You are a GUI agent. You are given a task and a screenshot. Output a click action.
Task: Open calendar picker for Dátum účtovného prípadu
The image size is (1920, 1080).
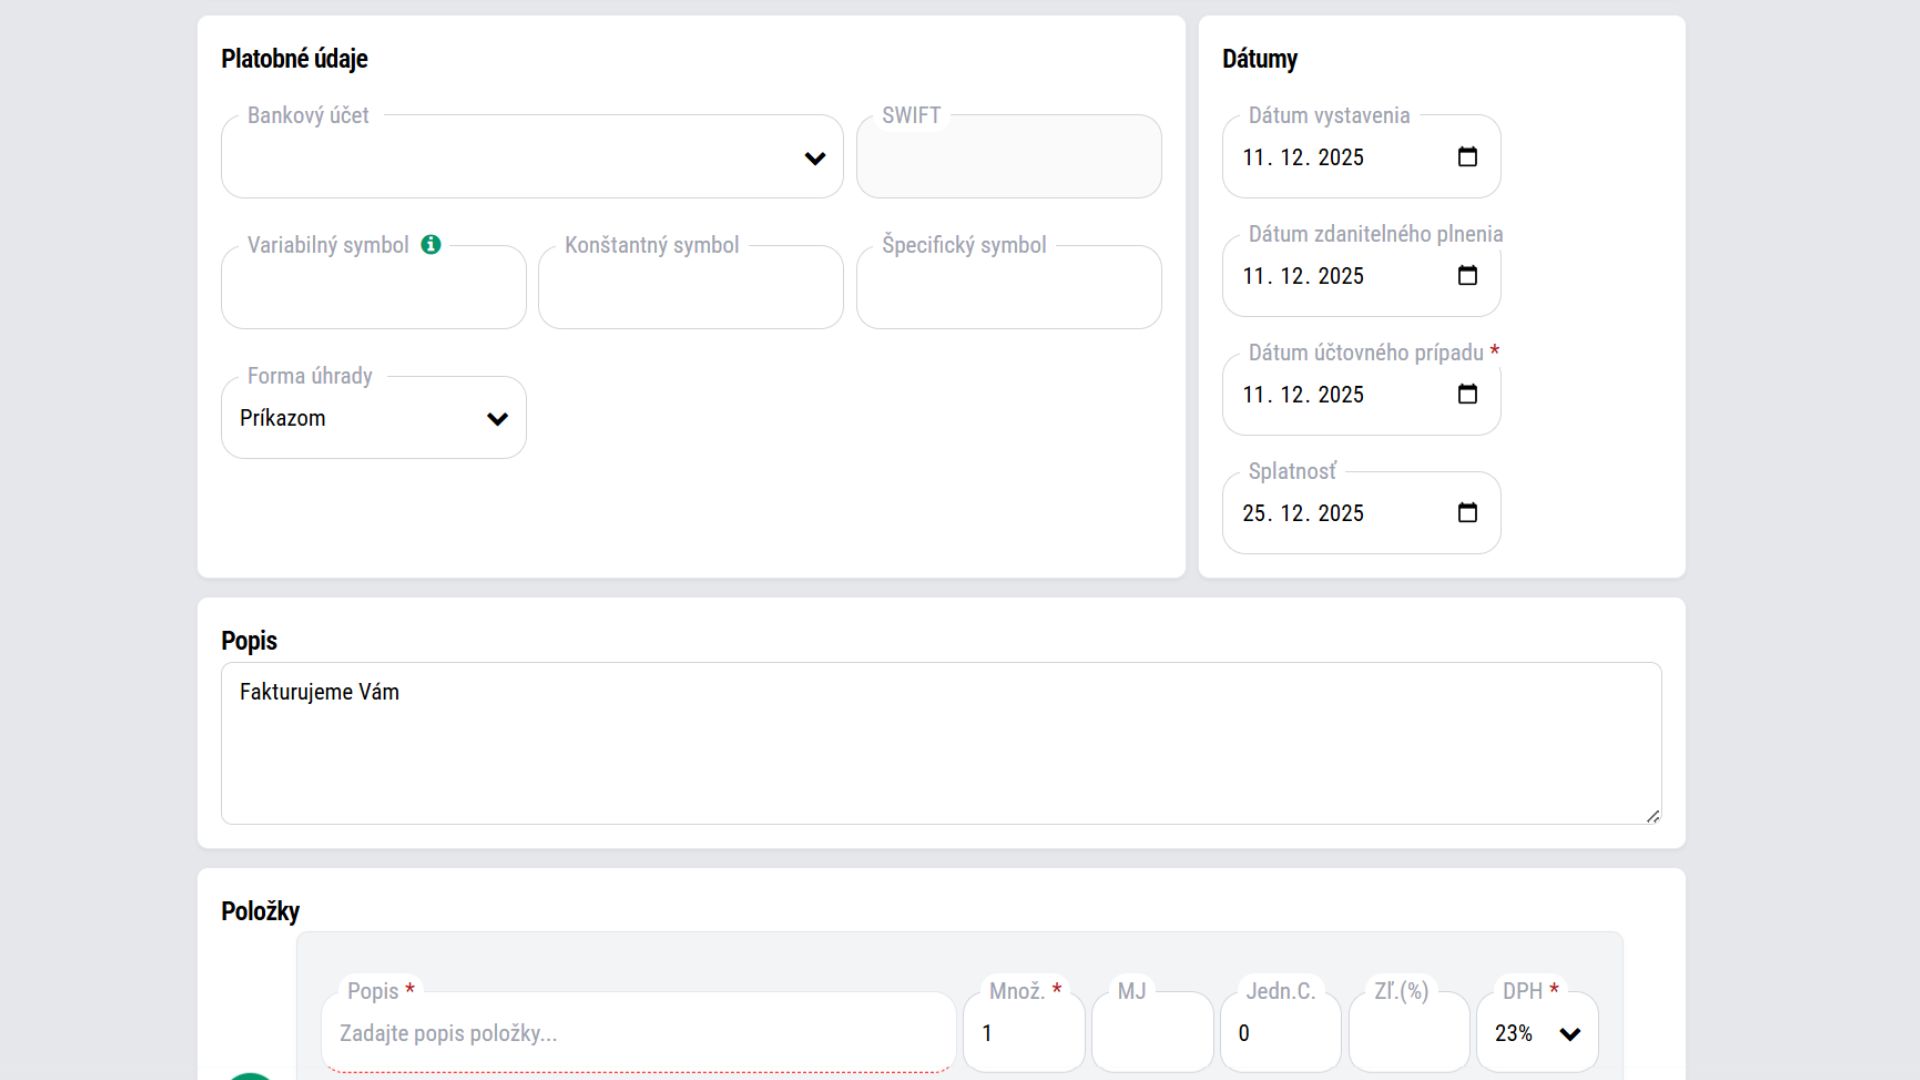point(1467,395)
